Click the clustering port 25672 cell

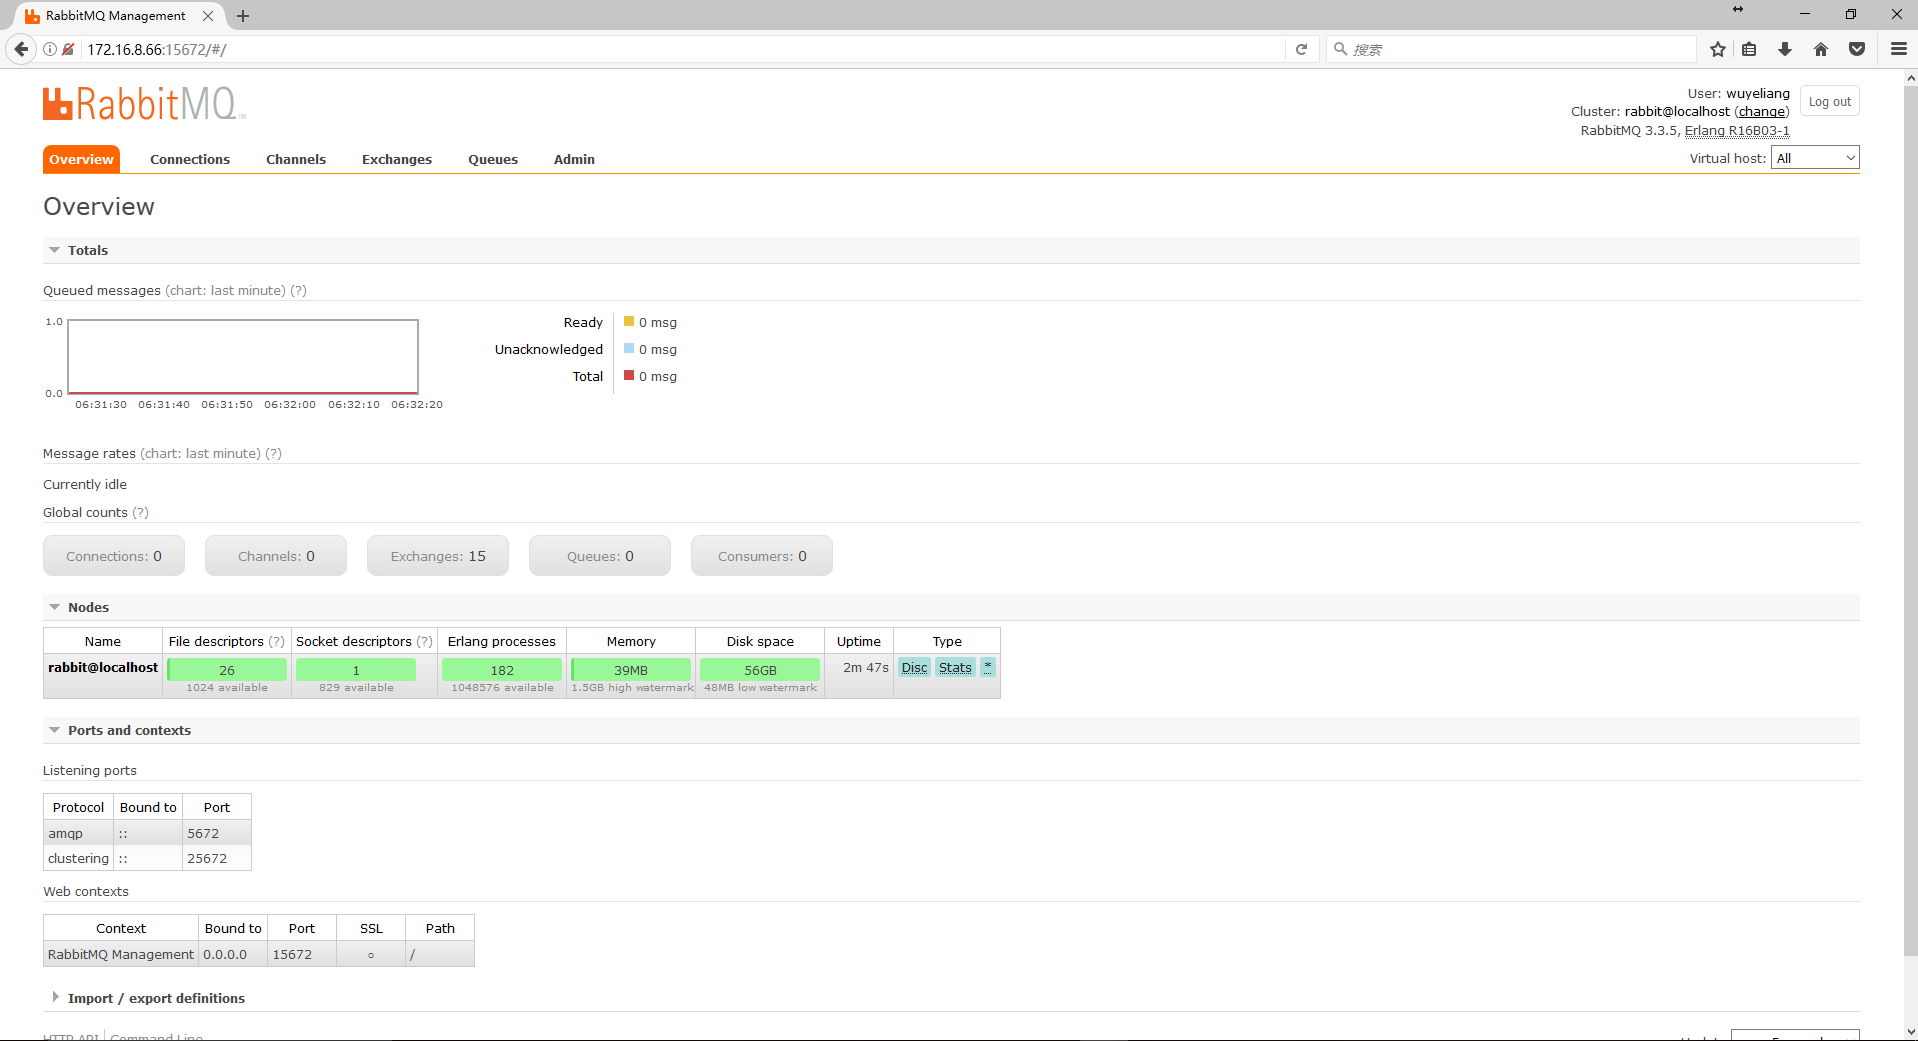click(216, 859)
